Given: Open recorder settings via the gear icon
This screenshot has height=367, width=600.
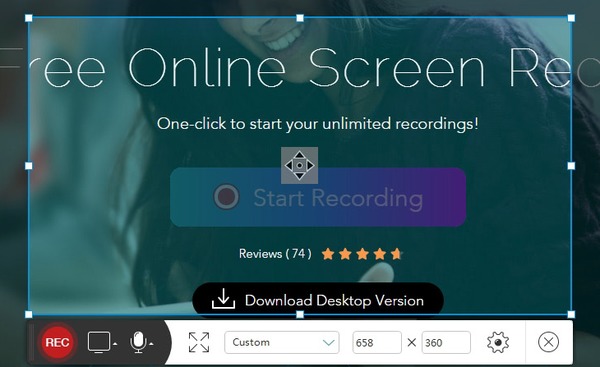Looking at the screenshot, I should (498, 342).
